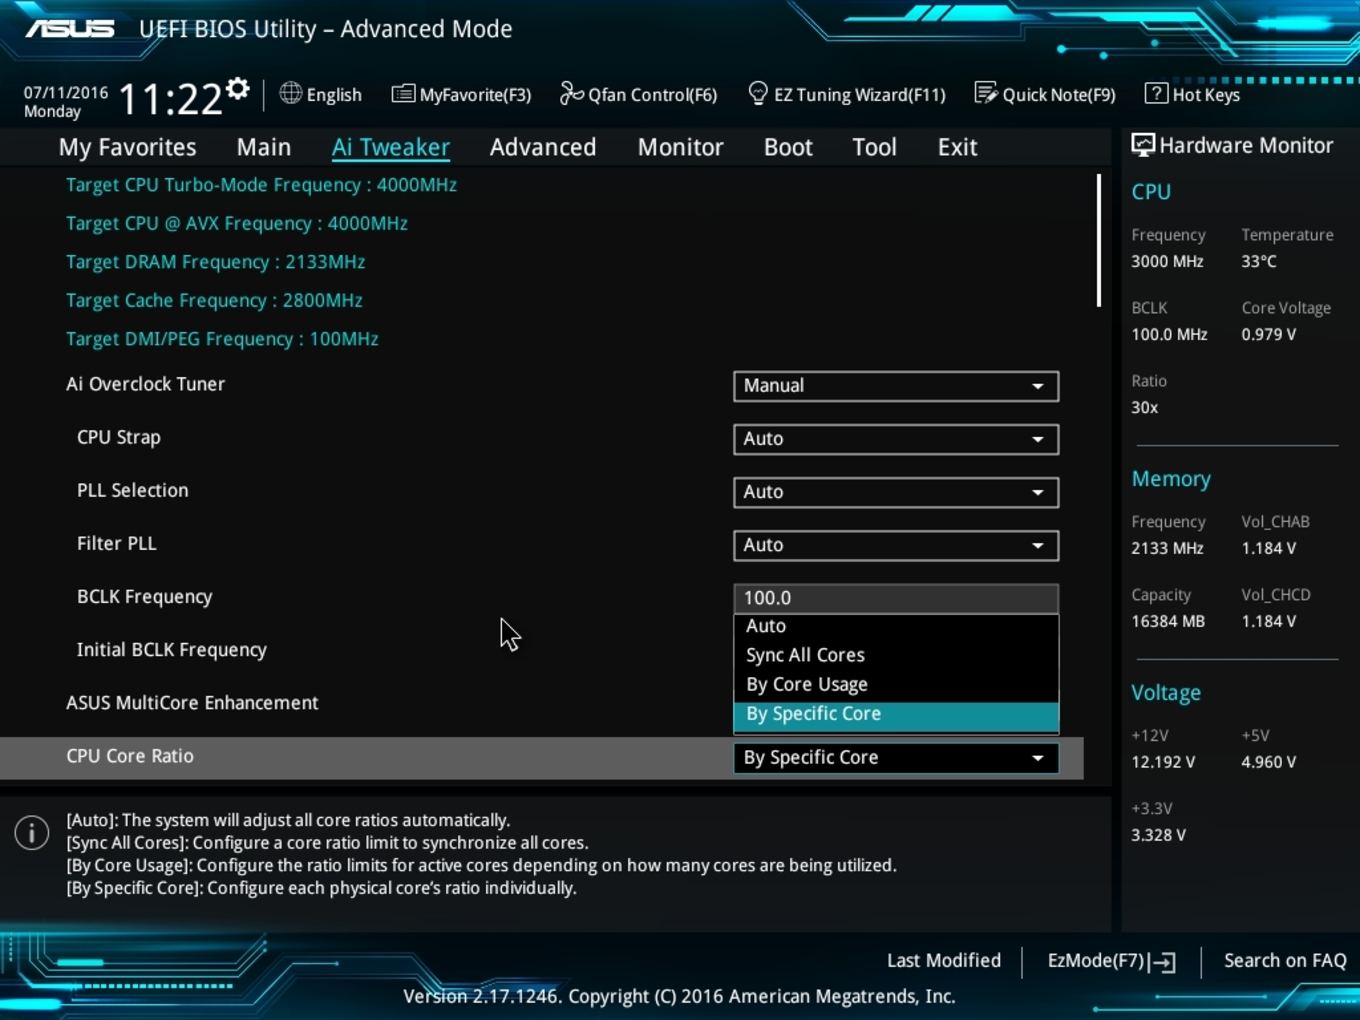Click the clock time 11:22
Image resolution: width=1360 pixels, height=1020 pixels.
pyautogui.click(x=170, y=99)
